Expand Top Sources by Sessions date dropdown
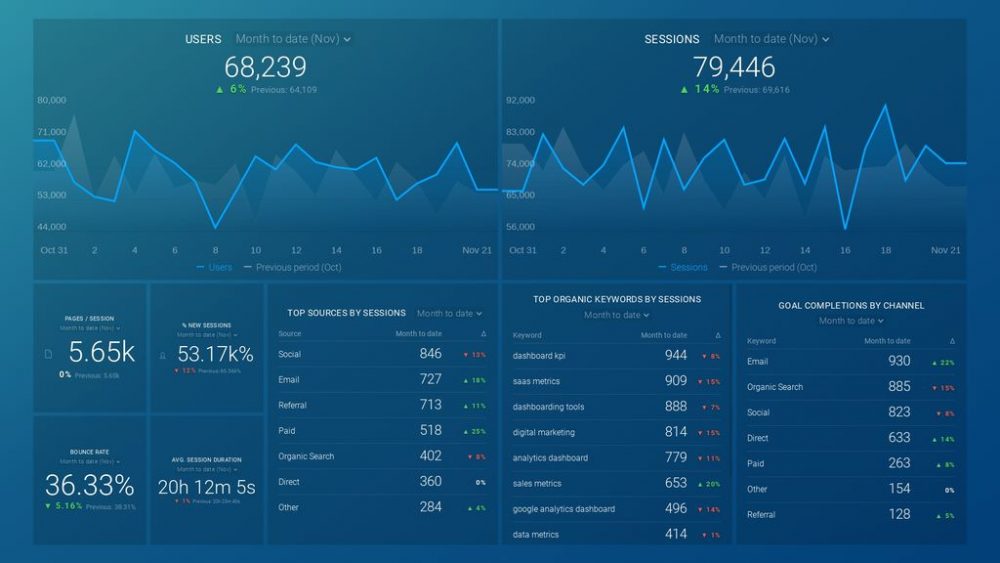Screen dimensions: 1000x563 [449, 313]
